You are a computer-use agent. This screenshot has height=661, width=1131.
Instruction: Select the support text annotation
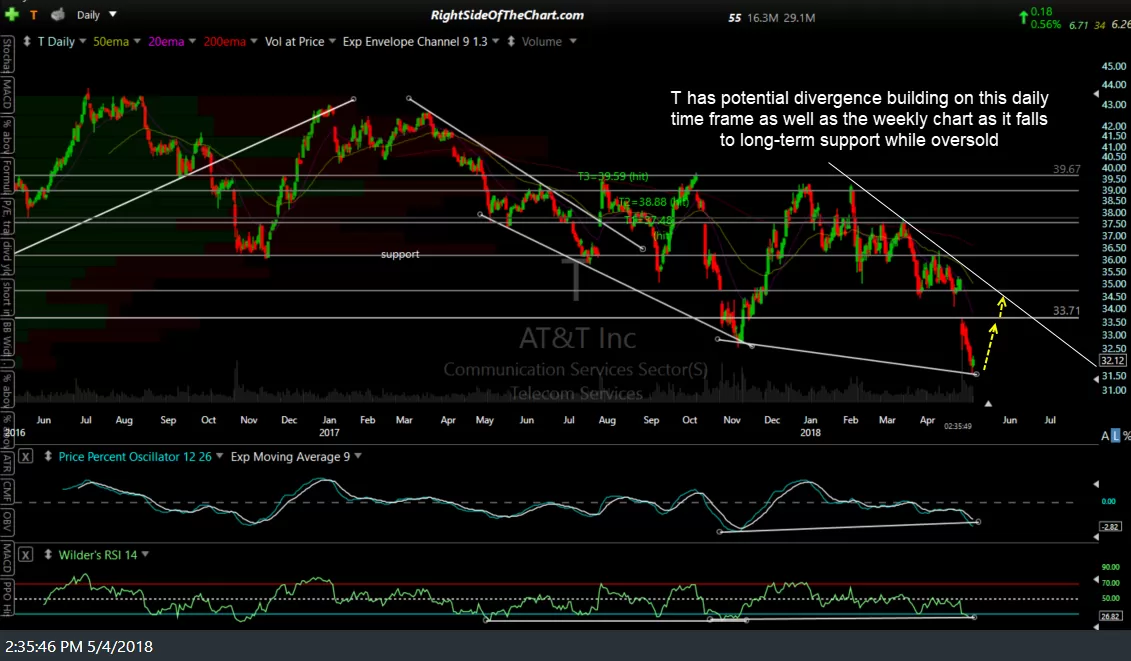(400, 254)
